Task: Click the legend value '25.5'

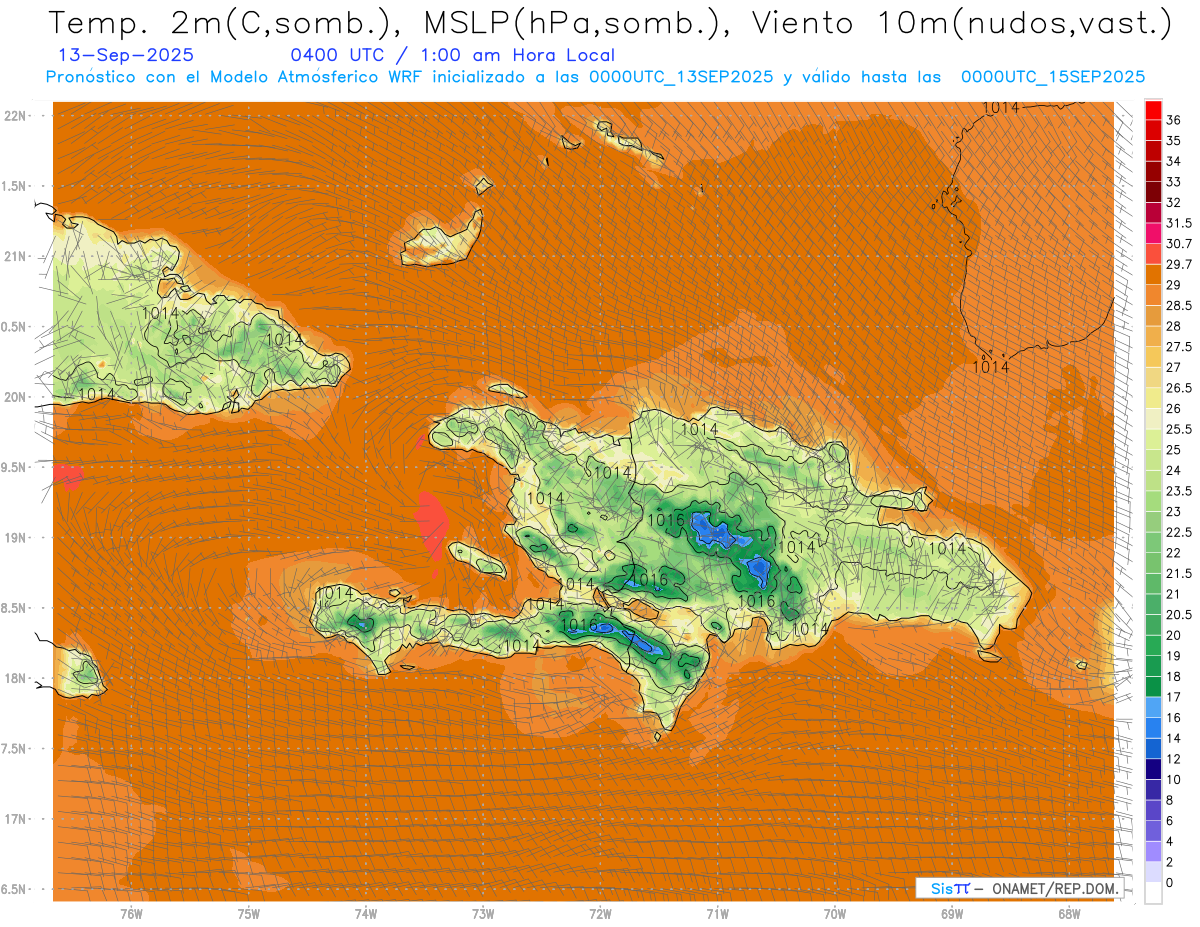Action: [1178, 429]
